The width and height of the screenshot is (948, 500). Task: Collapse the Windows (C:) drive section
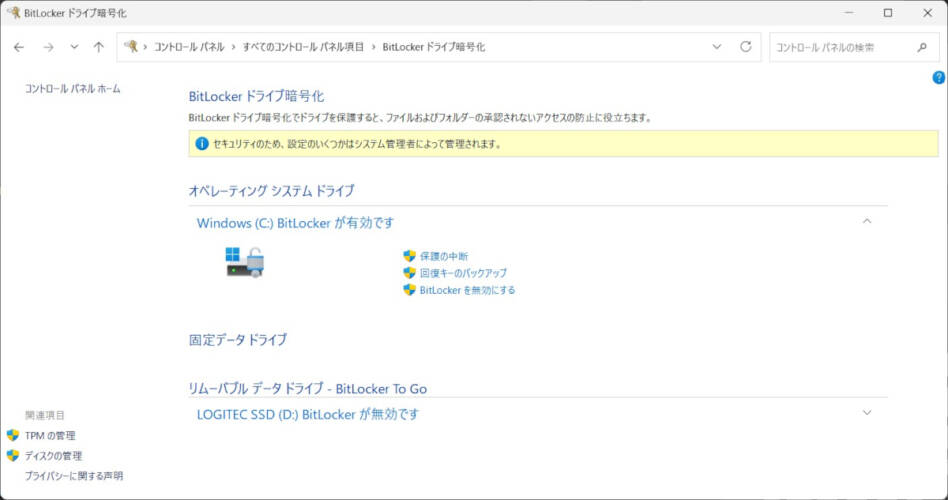tap(867, 222)
